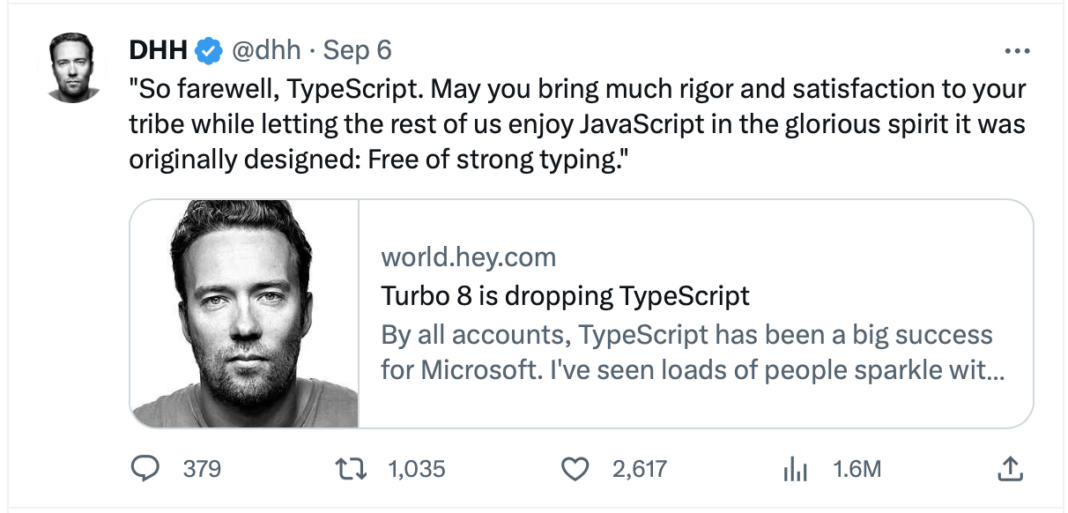Click the 2,617 likes count
This screenshot has width=1068, height=513.
[x=640, y=469]
